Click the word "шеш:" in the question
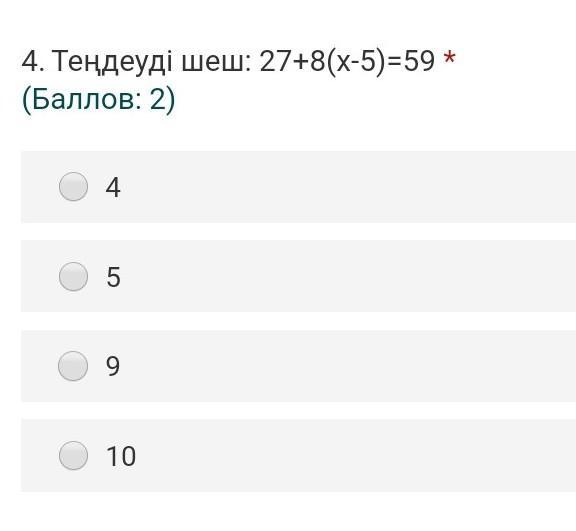The width and height of the screenshot is (576, 531). pos(216,61)
